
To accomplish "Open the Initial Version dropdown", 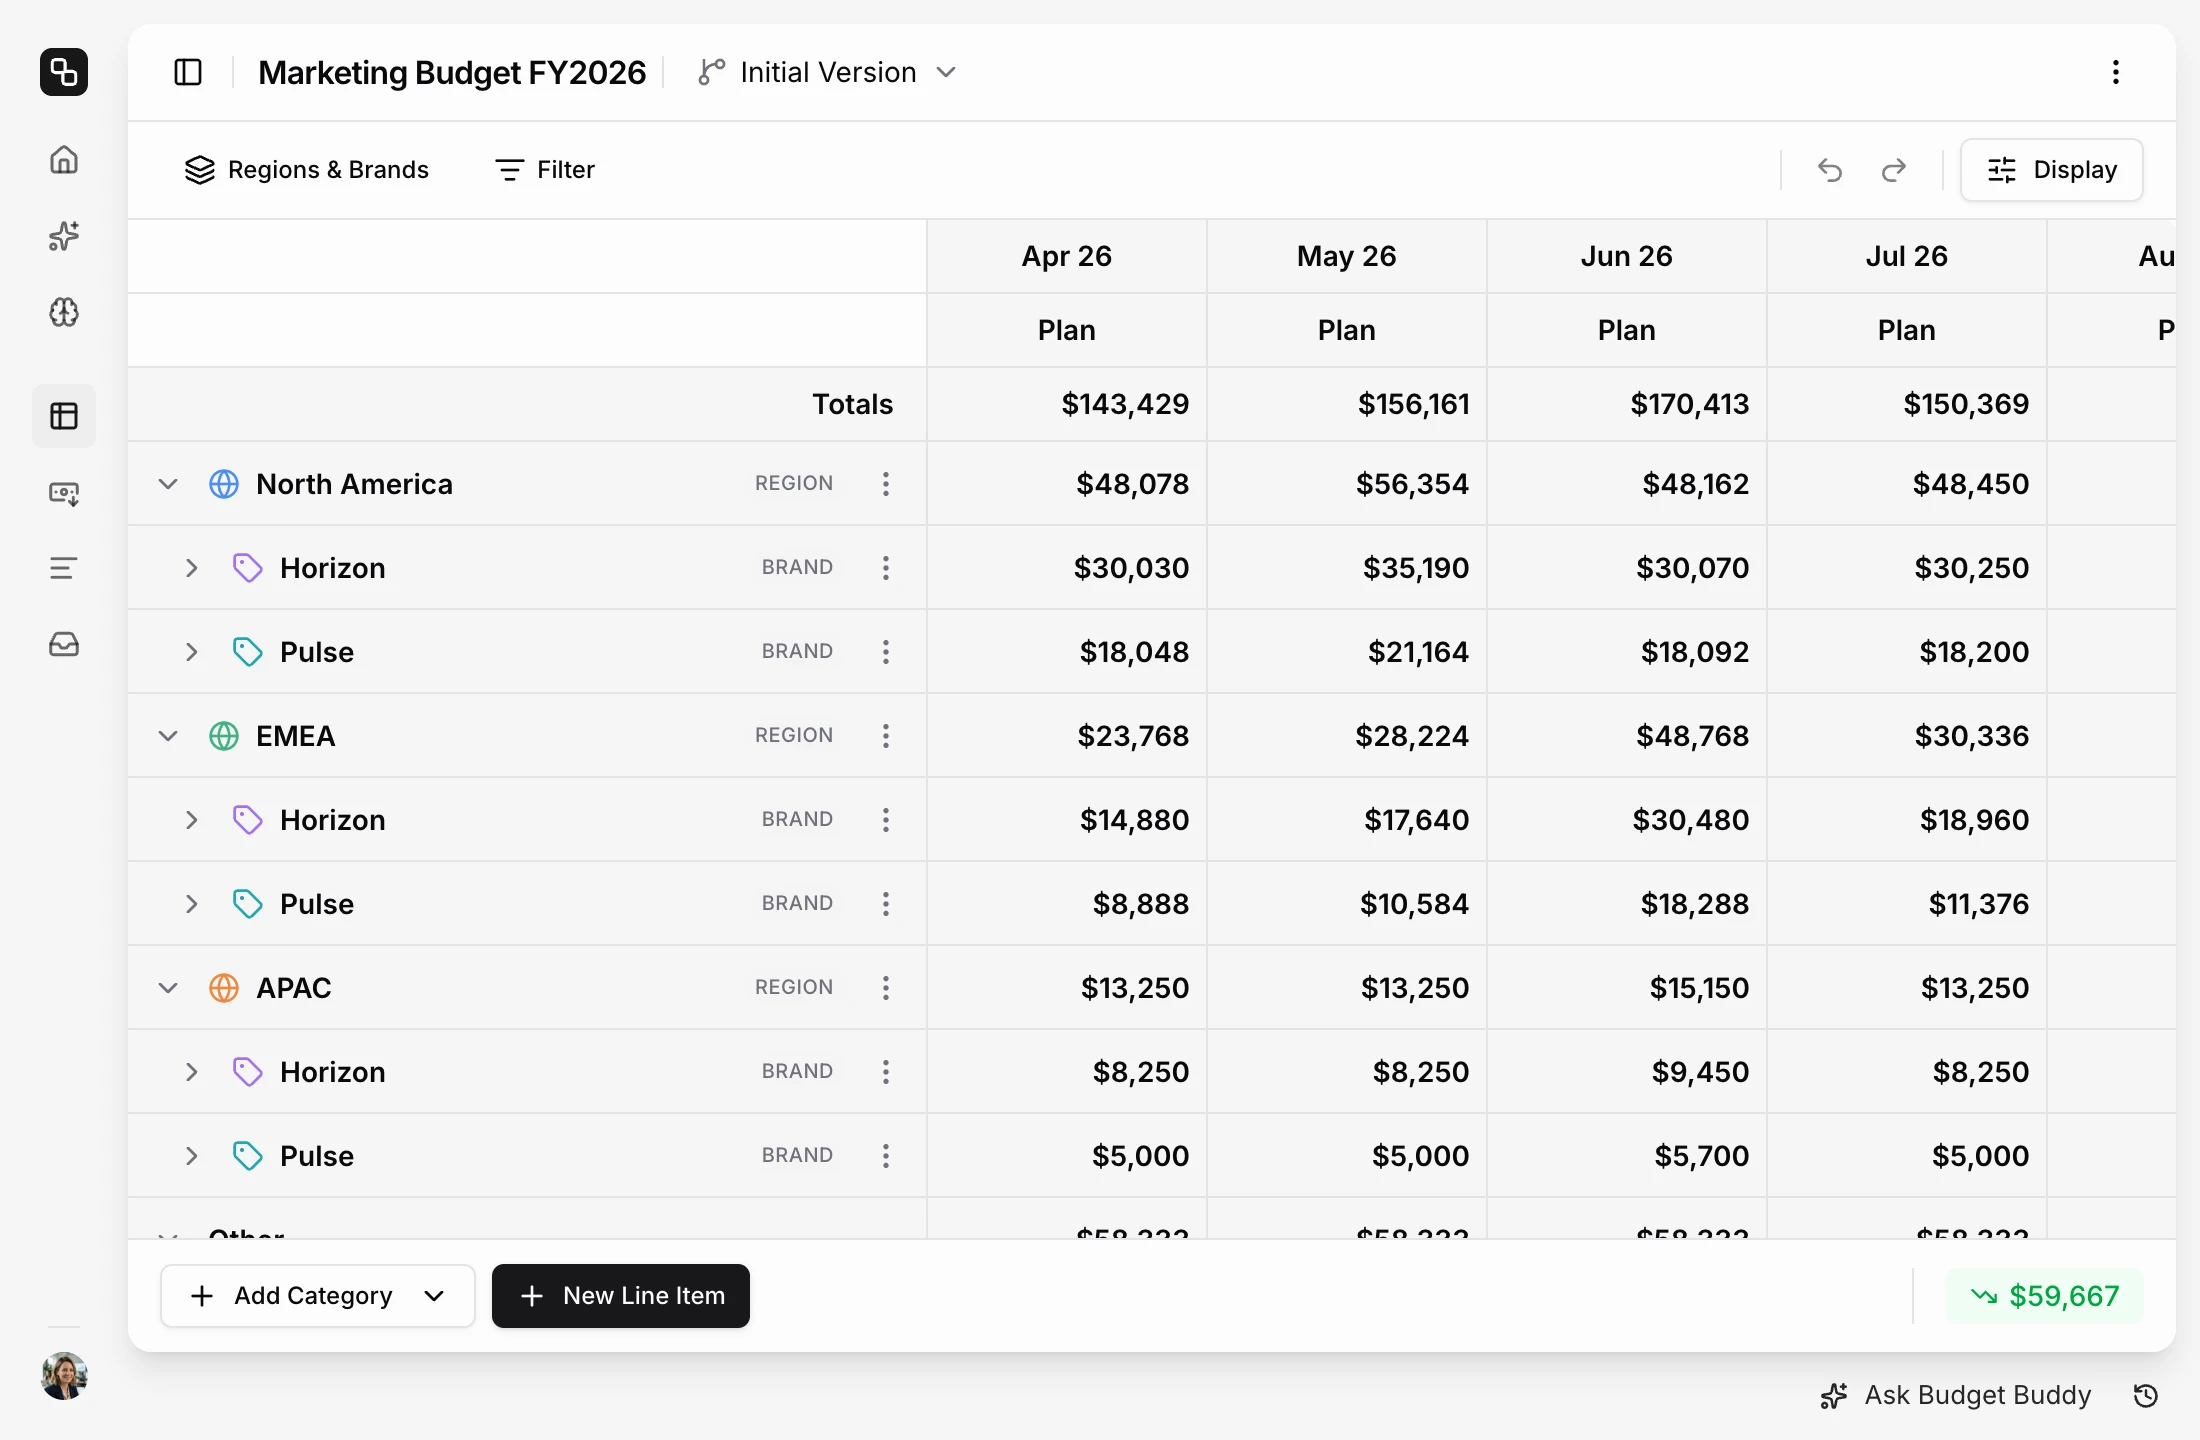I will point(828,72).
